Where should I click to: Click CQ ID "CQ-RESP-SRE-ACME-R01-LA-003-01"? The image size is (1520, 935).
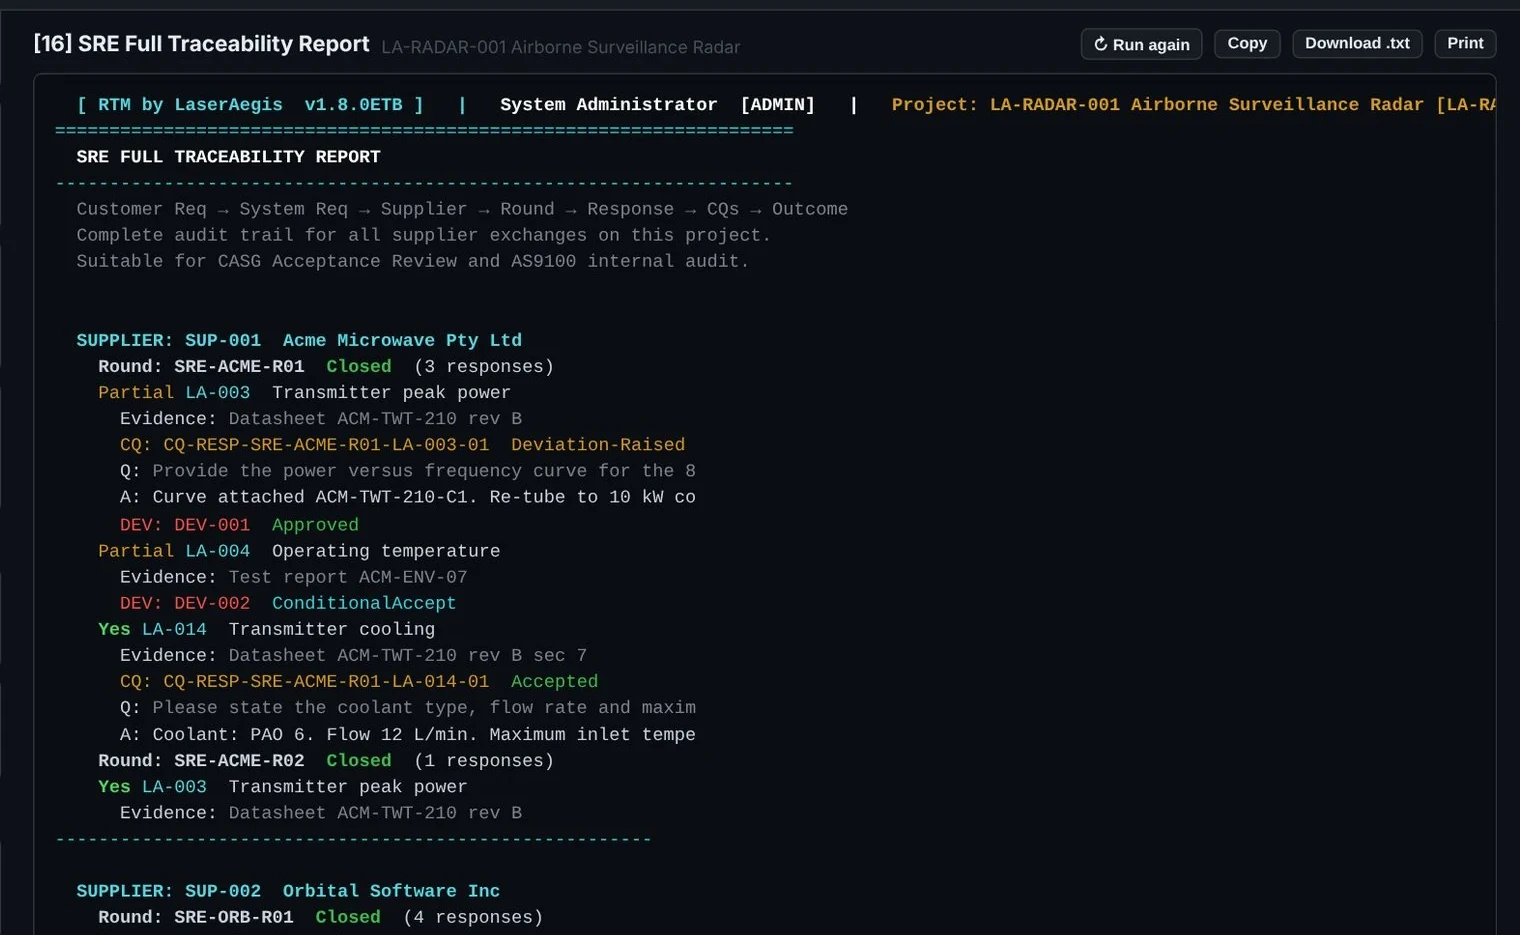click(x=326, y=445)
